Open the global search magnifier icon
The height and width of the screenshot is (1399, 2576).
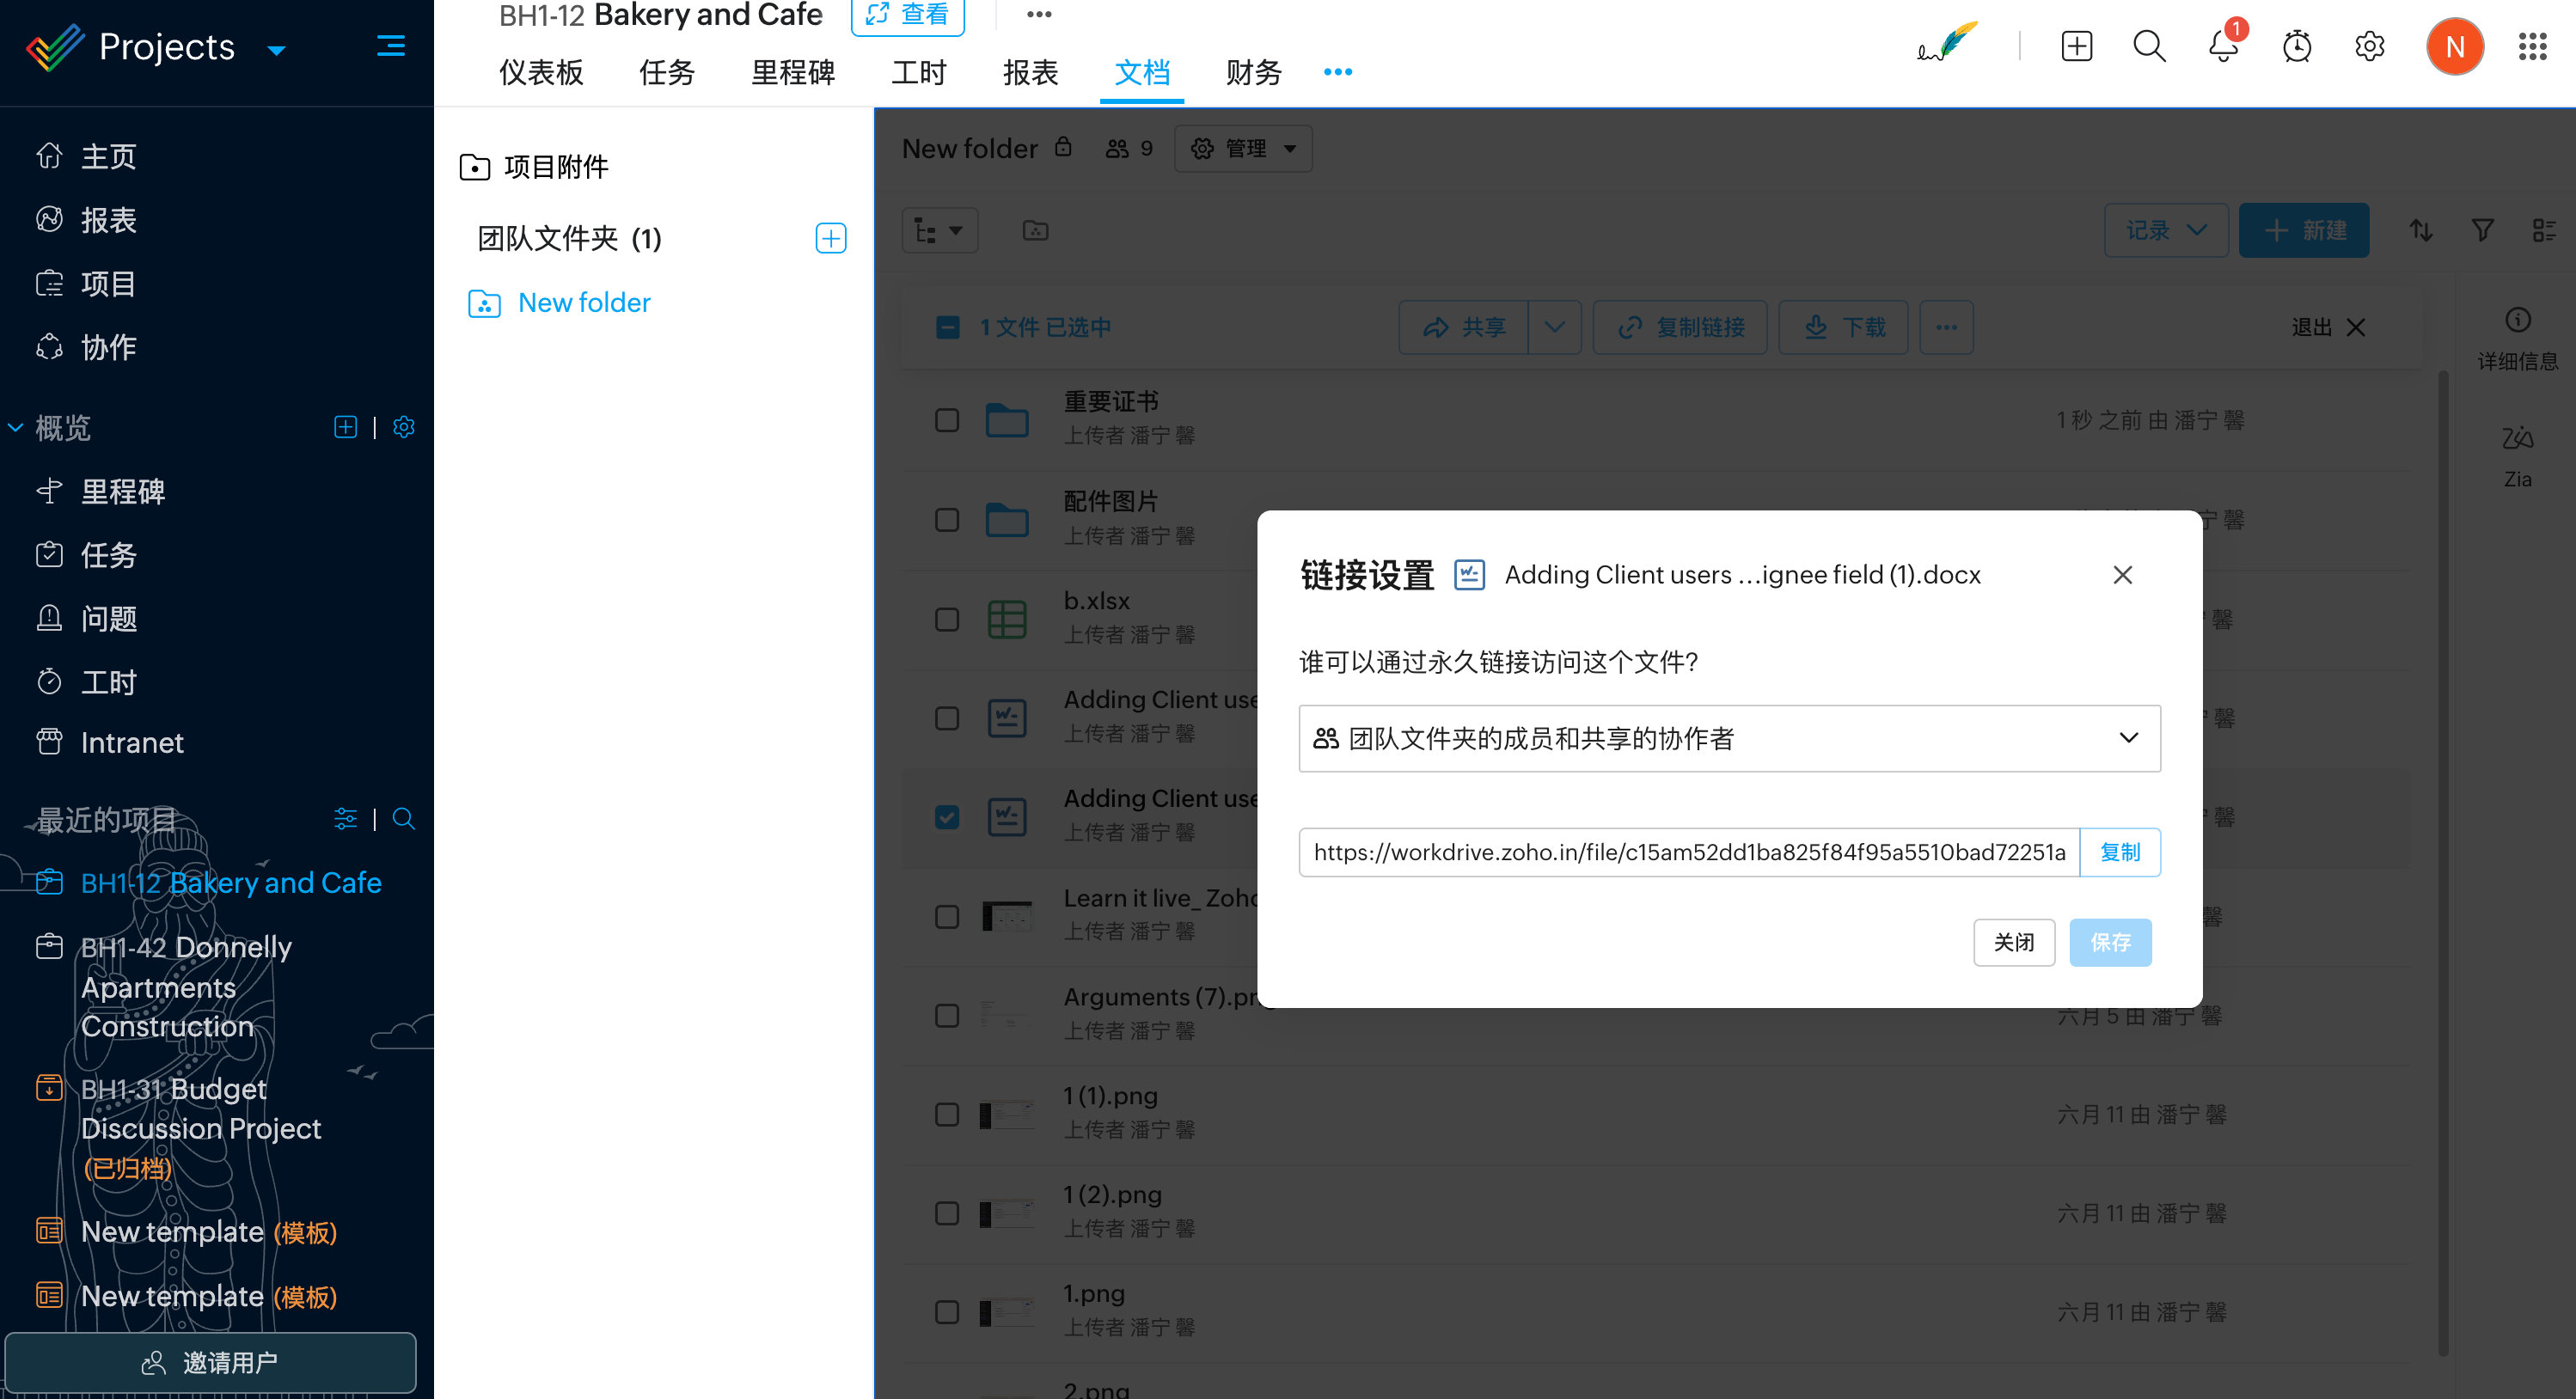click(x=2148, y=46)
